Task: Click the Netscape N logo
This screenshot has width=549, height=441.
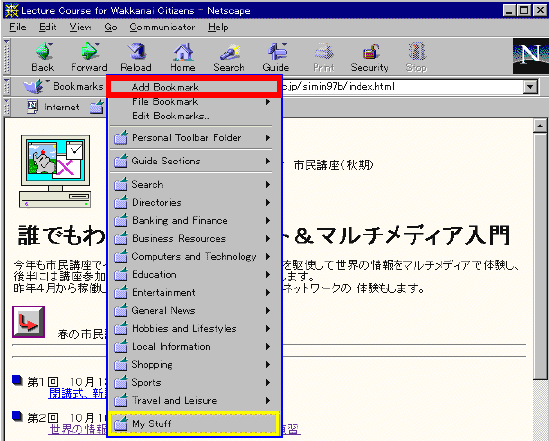Action: pos(531,56)
